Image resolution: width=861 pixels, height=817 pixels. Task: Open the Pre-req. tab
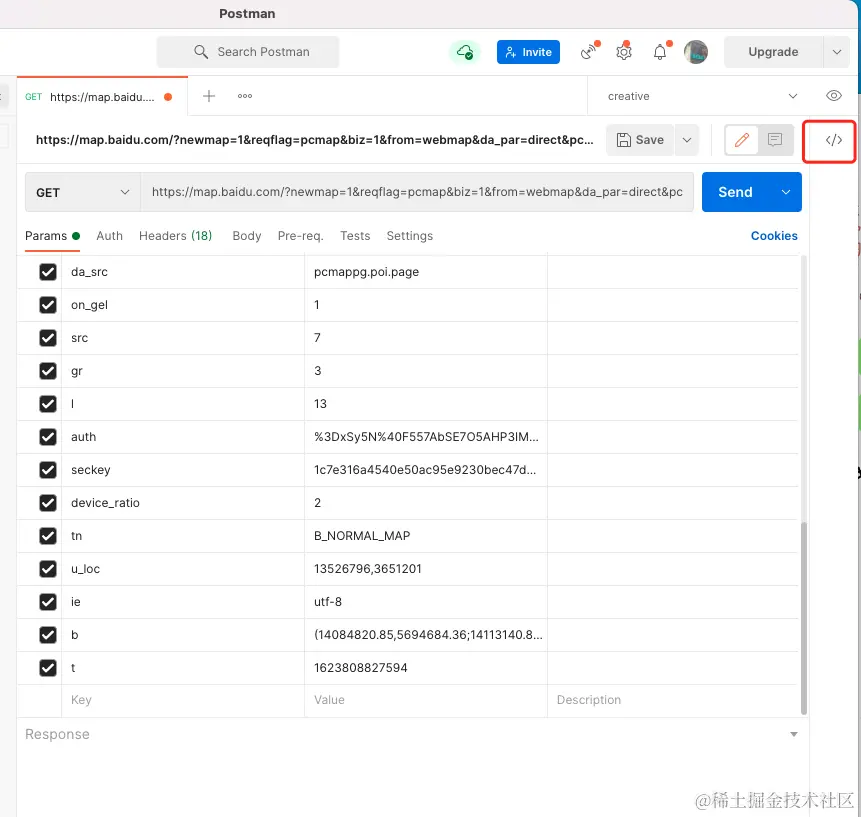point(300,236)
